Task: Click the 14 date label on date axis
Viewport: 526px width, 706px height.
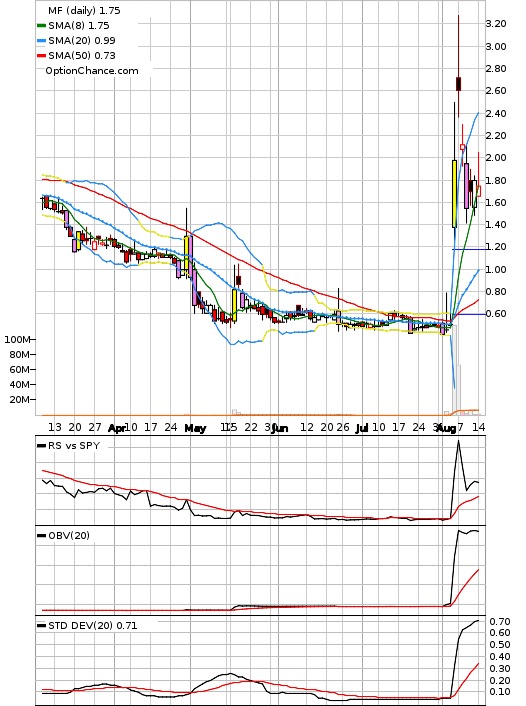Action: 479,427
